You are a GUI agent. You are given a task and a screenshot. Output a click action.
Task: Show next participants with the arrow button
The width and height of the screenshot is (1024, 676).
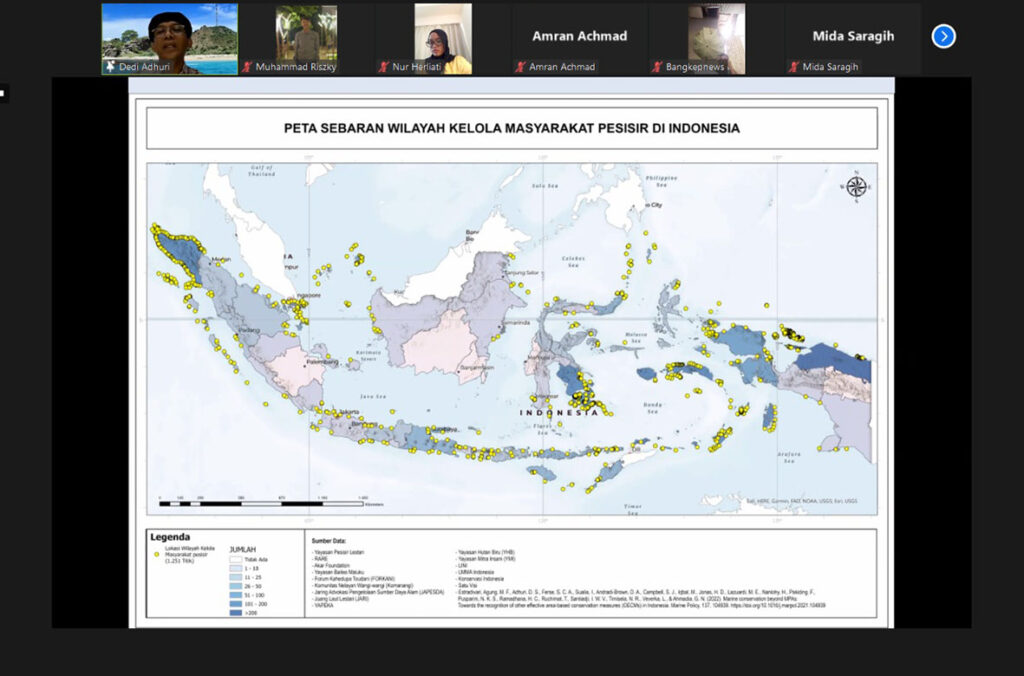click(x=943, y=37)
